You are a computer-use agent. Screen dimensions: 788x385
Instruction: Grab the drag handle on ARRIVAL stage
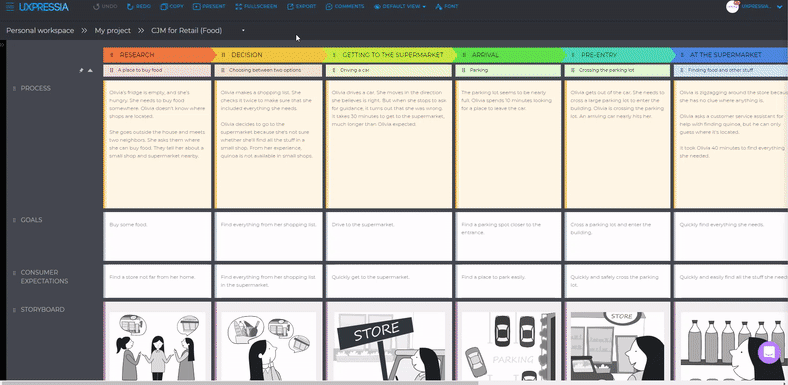pos(463,55)
